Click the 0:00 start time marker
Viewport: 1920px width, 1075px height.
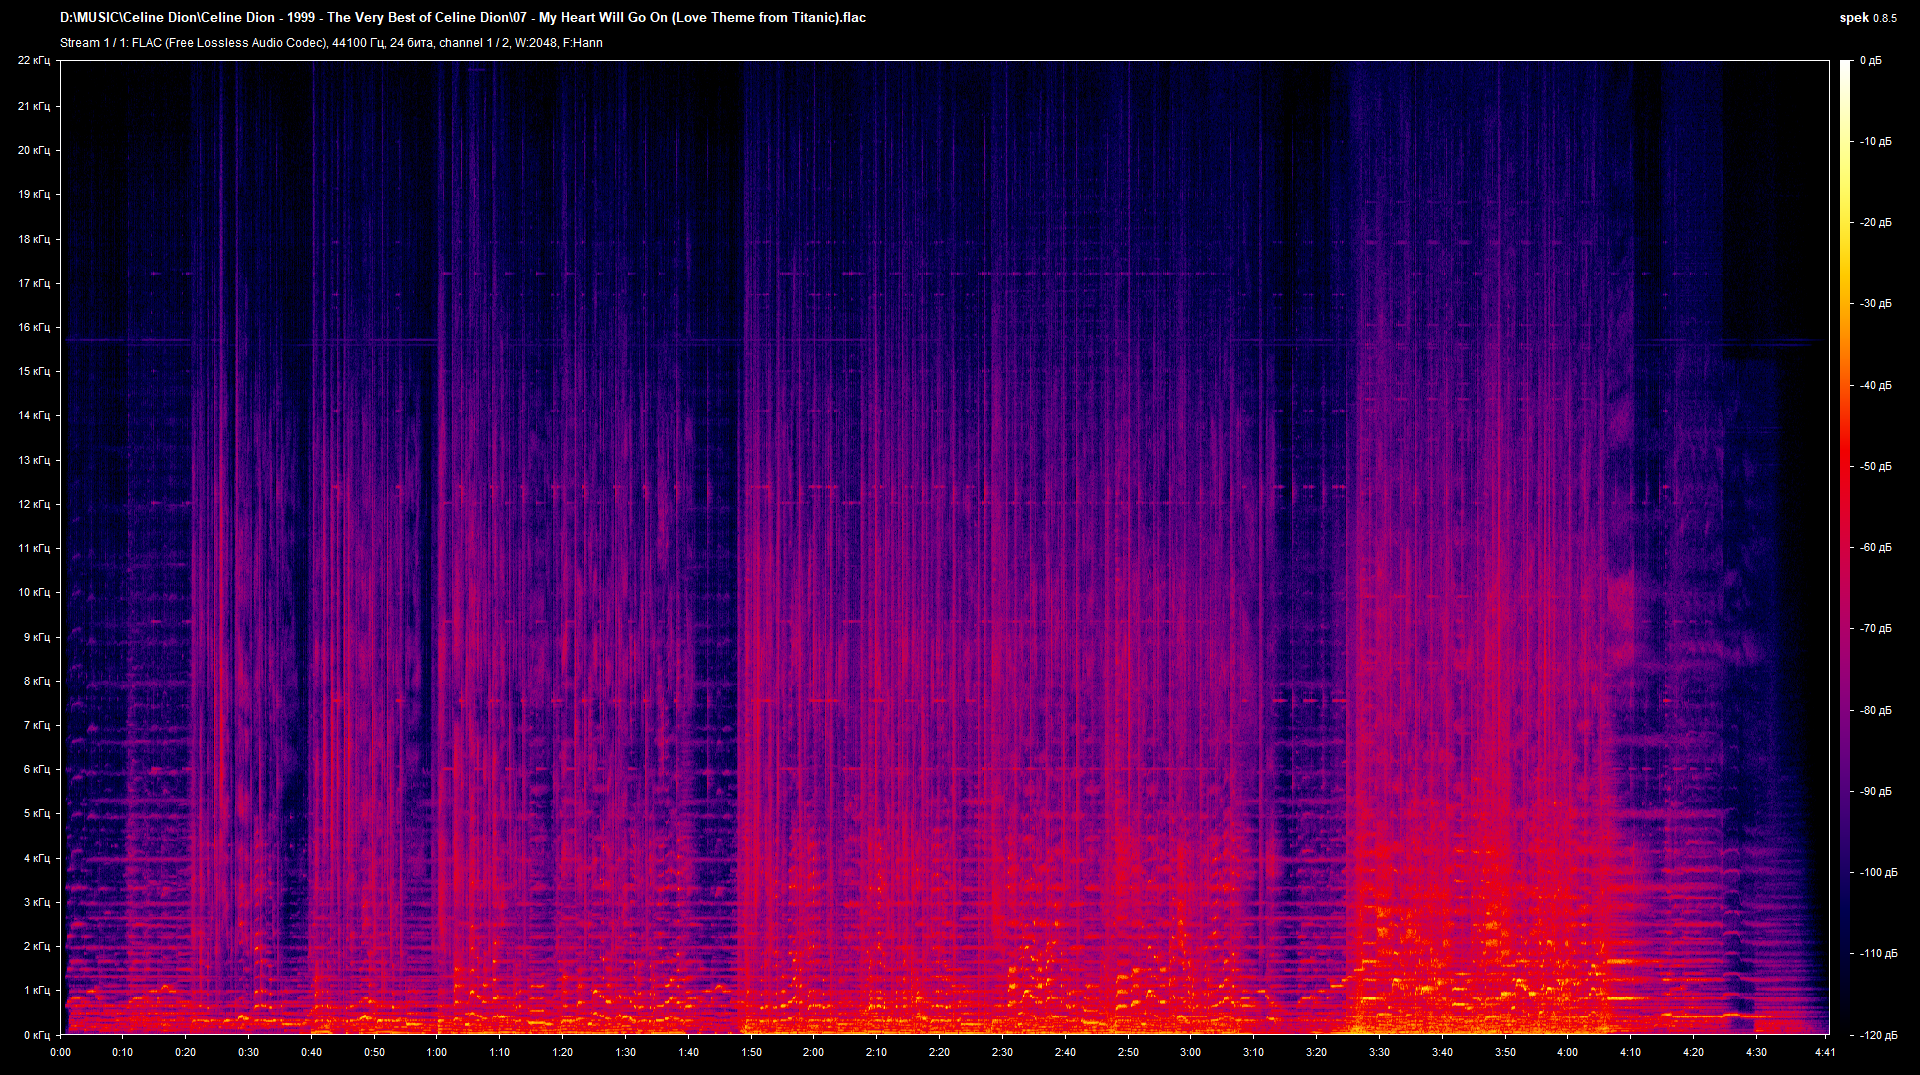coord(60,1052)
